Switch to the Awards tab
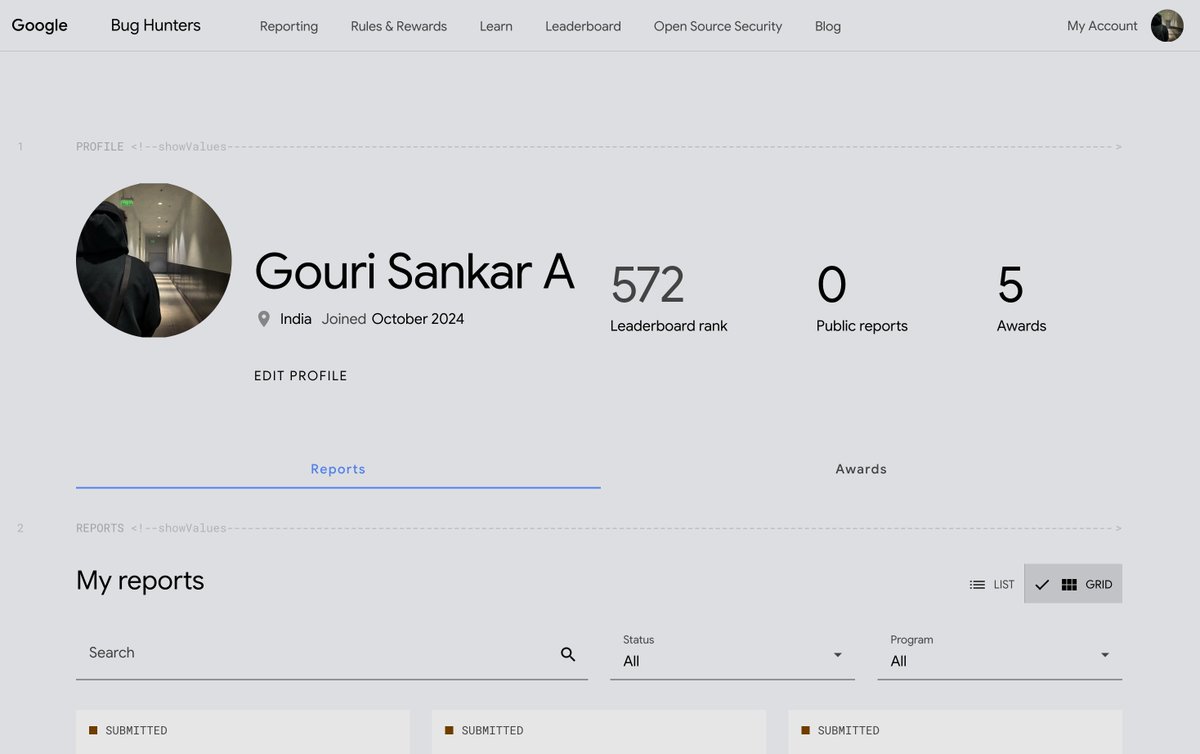The width and height of the screenshot is (1200, 754). [861, 469]
